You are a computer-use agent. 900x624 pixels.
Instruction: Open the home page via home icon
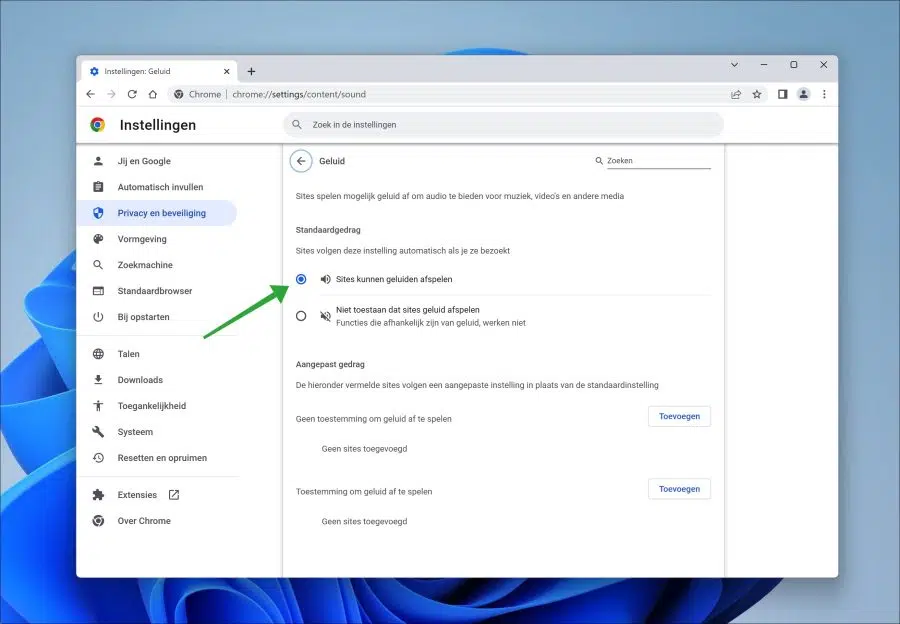[153, 94]
